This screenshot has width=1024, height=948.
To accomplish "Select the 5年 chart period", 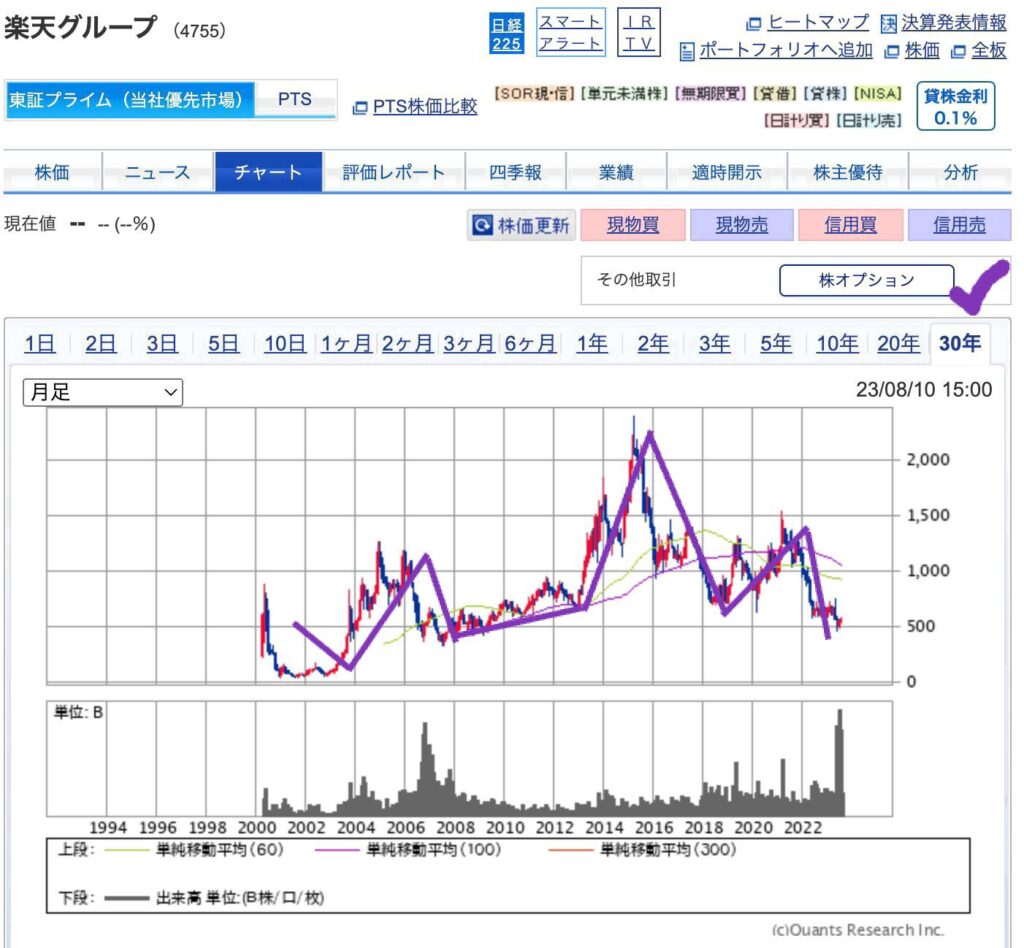I will [x=776, y=343].
